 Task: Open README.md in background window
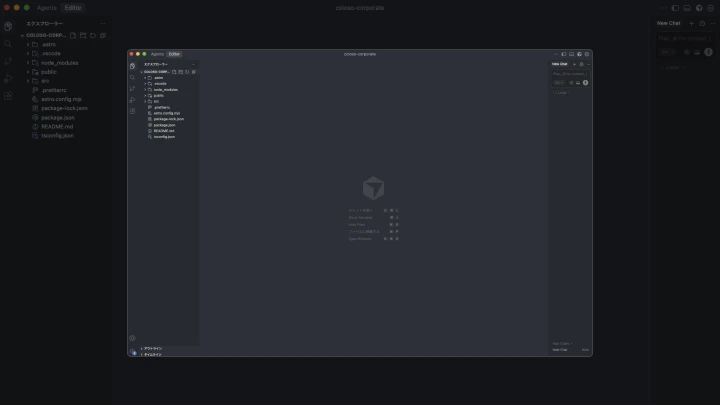click(57, 127)
